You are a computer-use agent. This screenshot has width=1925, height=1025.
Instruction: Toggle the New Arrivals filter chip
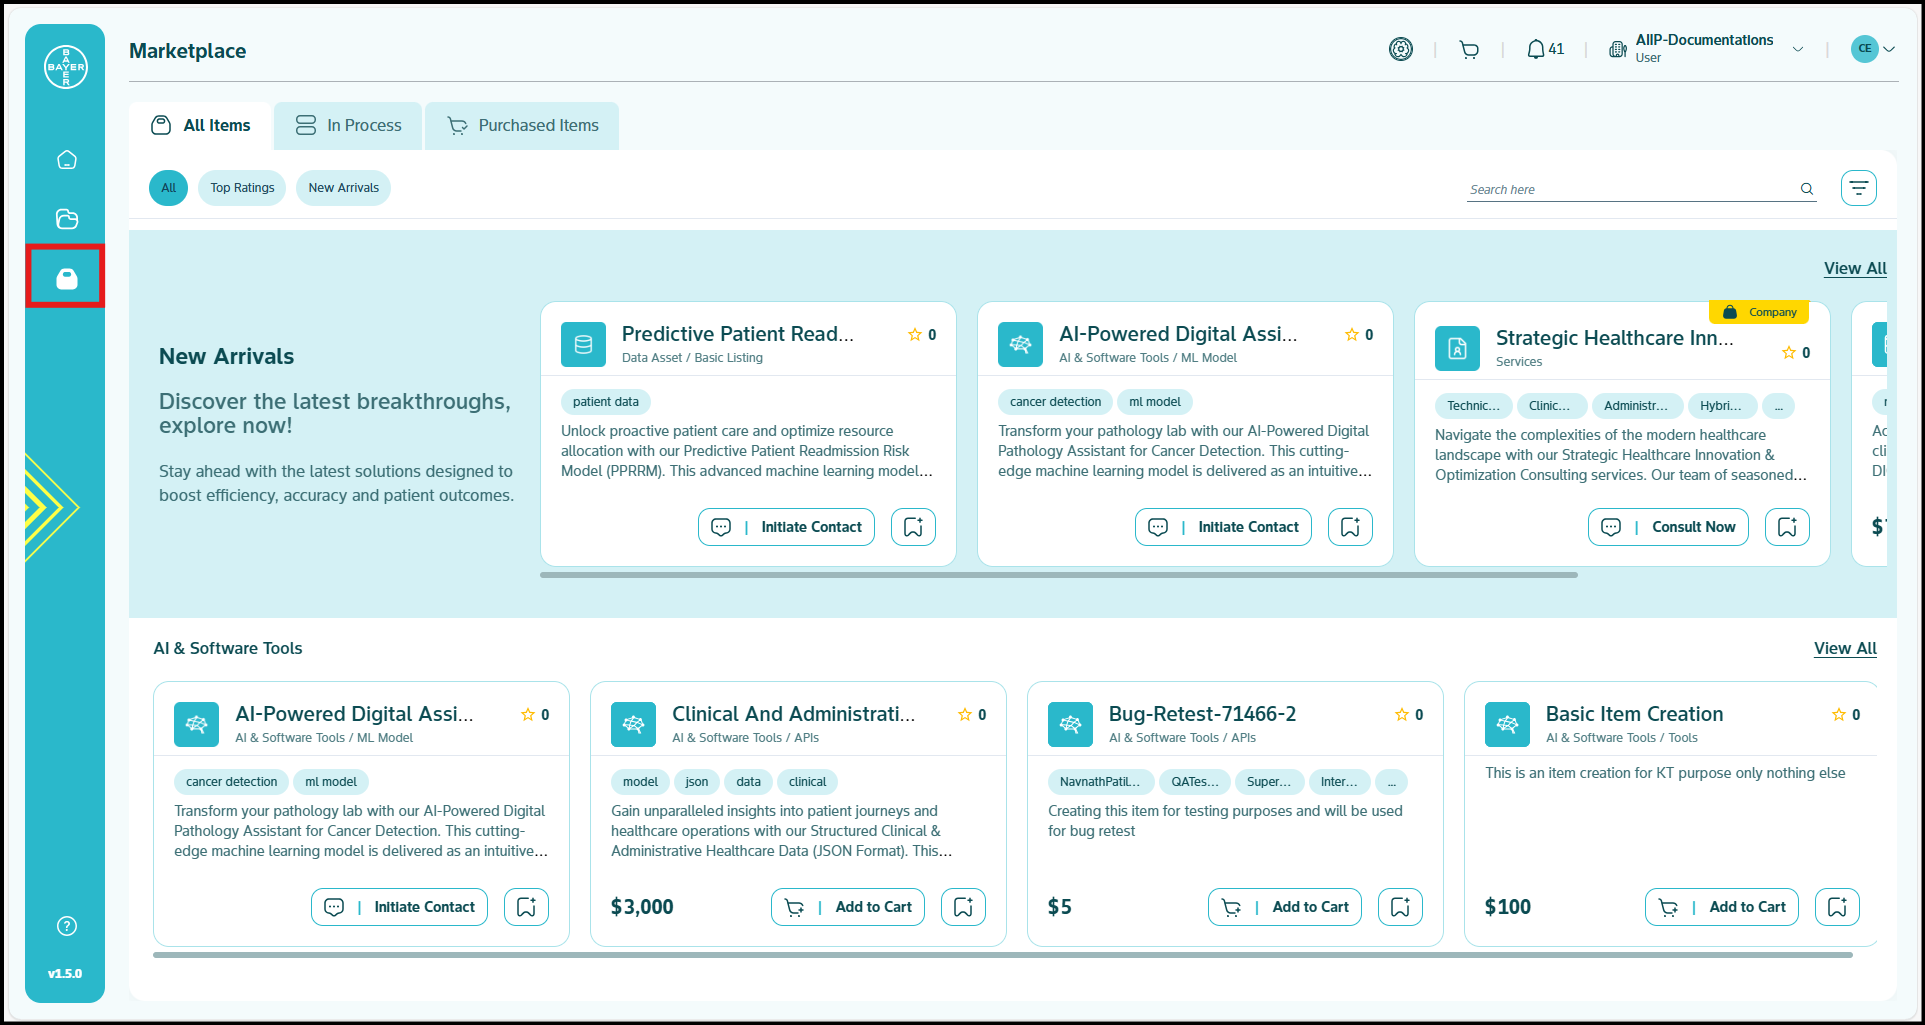click(343, 188)
